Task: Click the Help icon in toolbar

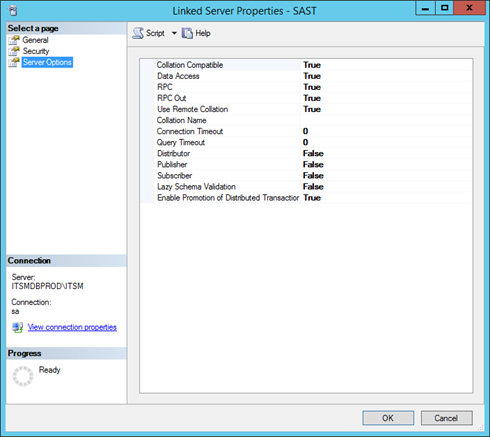Action: 187,33
